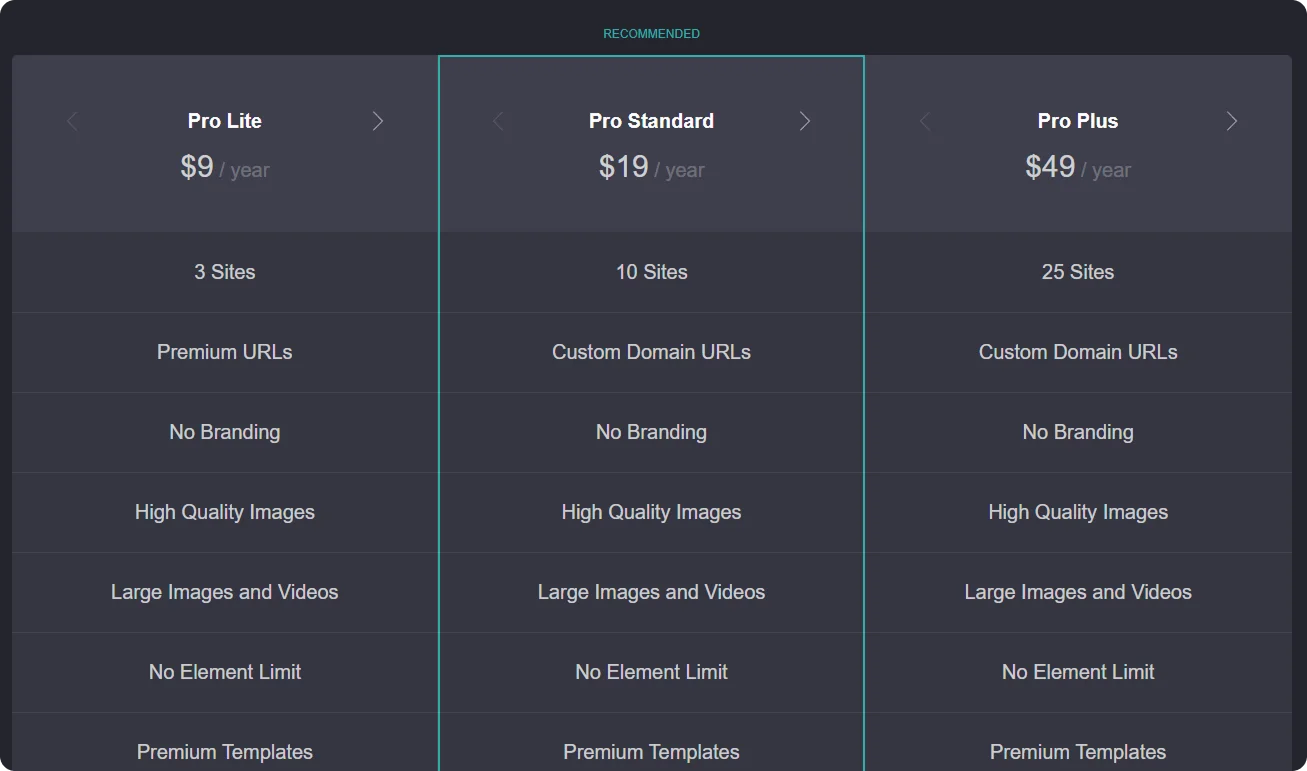1307x771 pixels.
Task: Click No Element Limit in Pro Plus
Action: [1078, 672]
